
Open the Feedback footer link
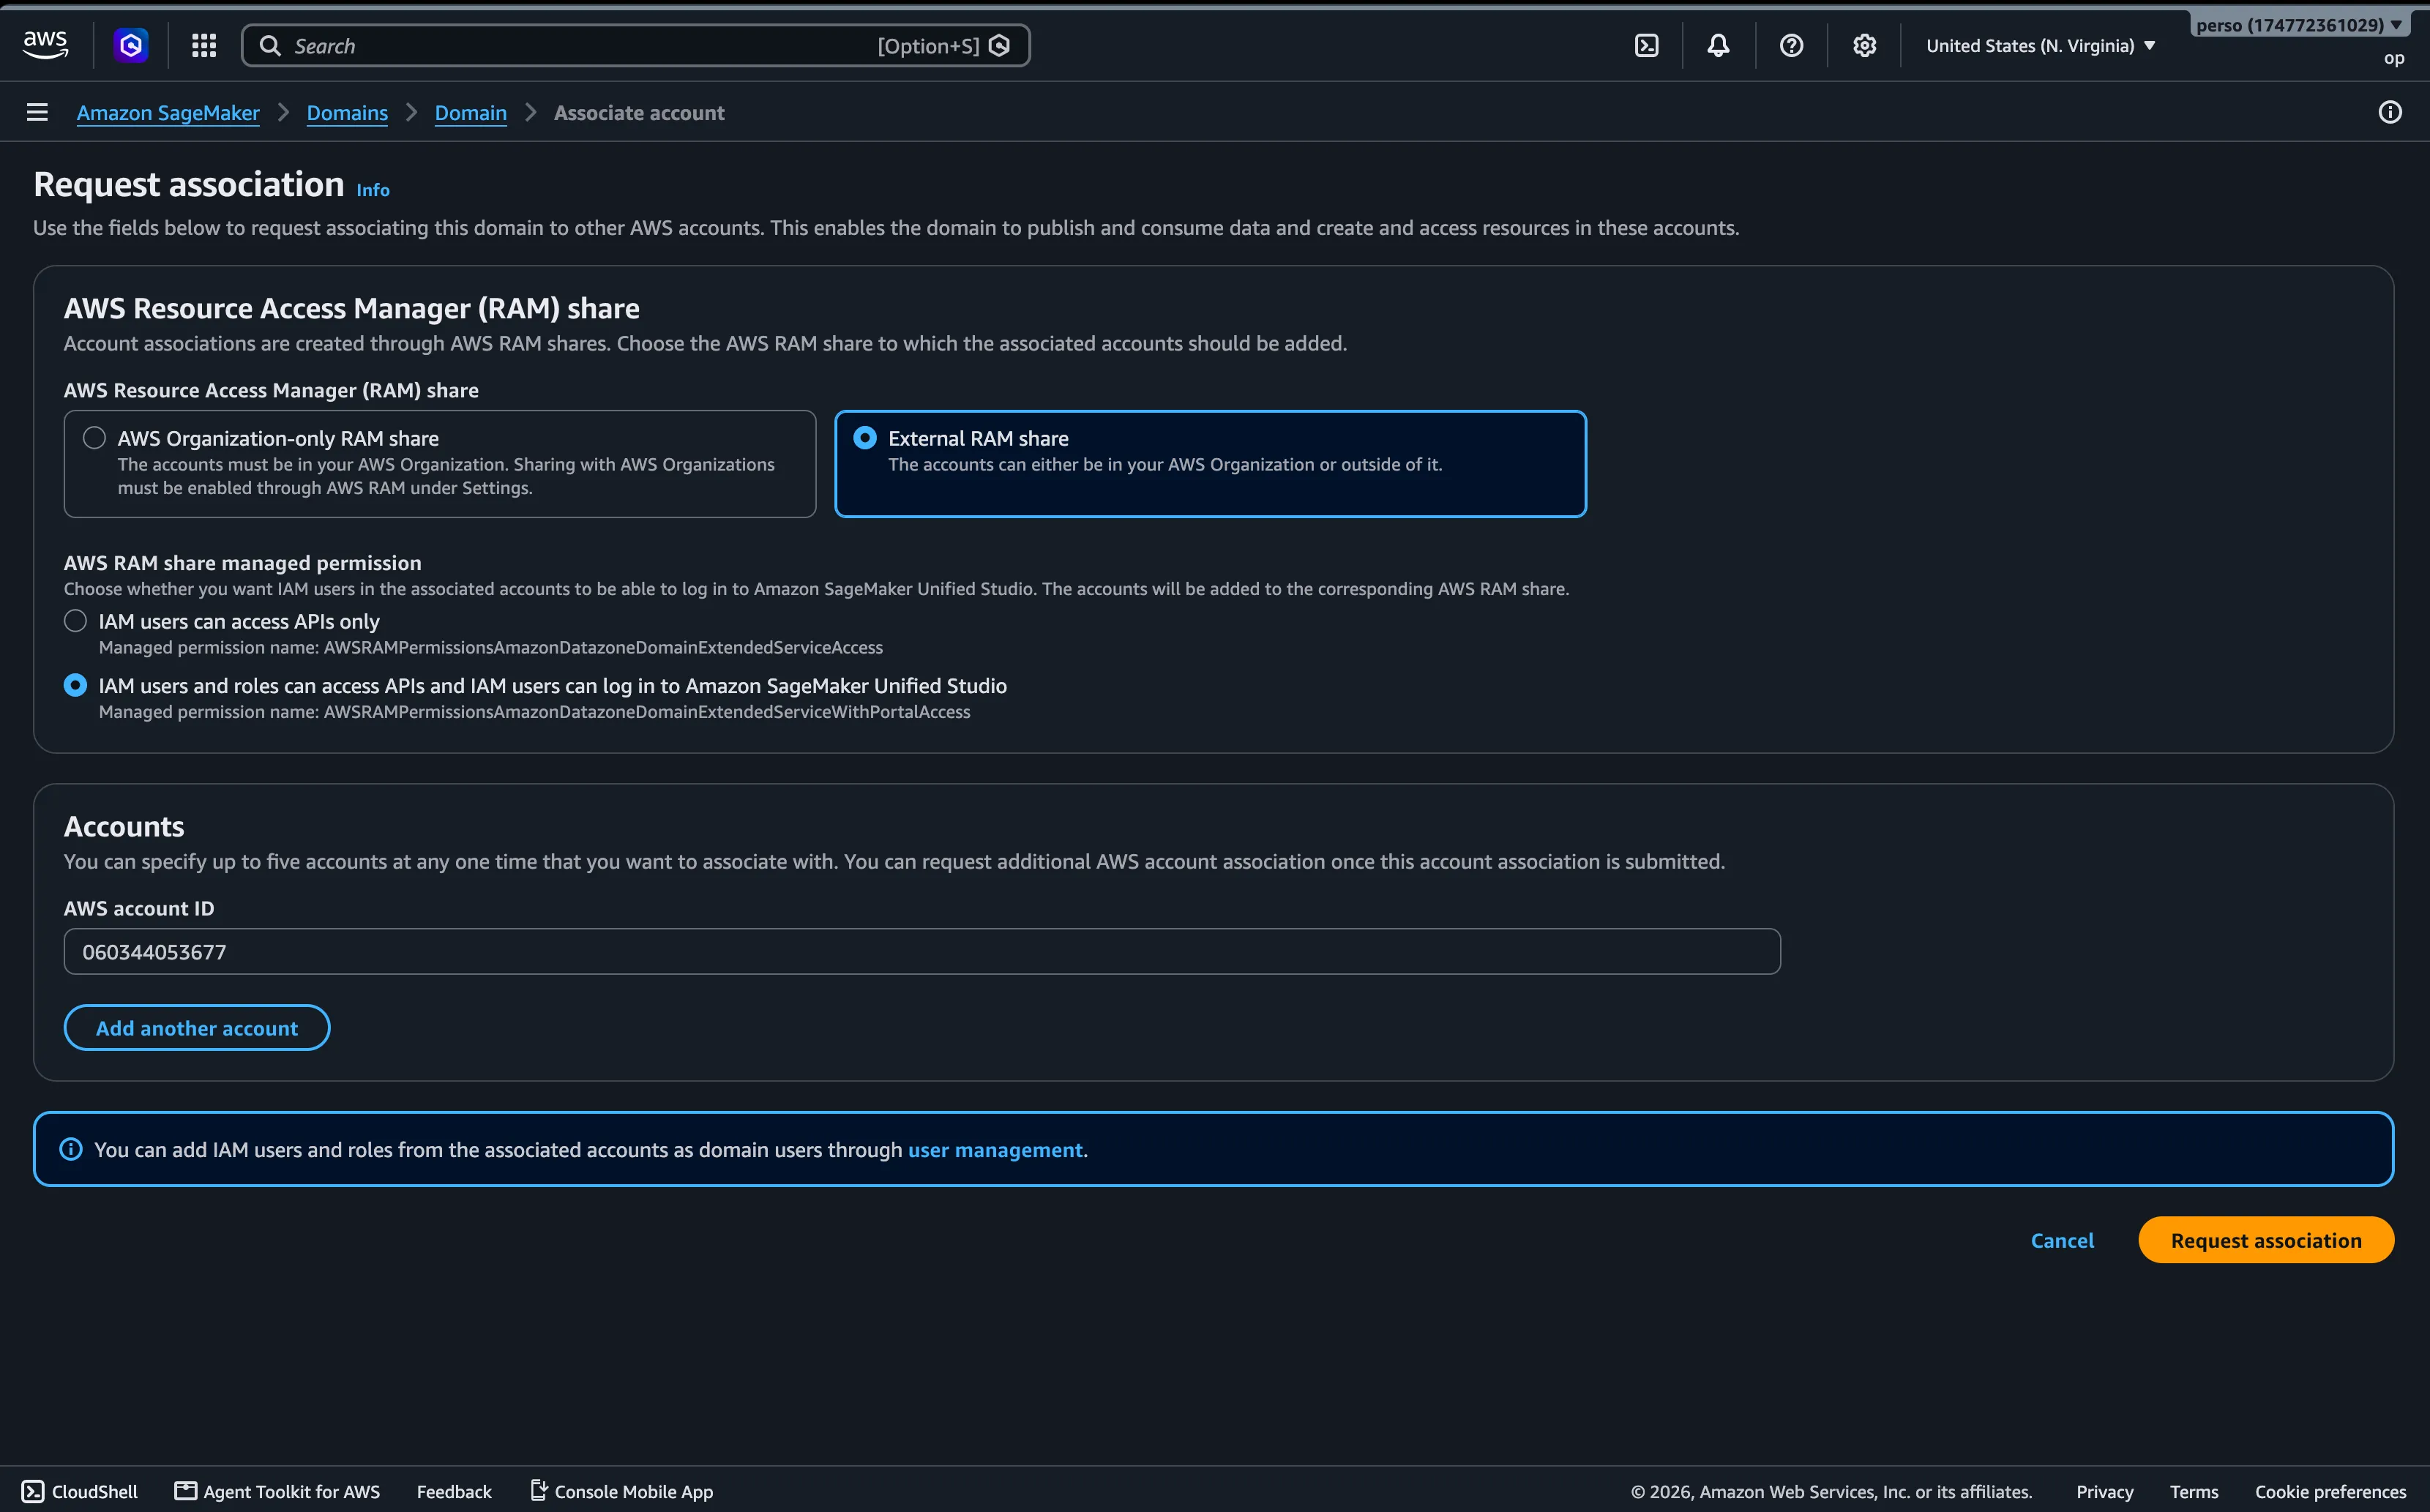(x=454, y=1491)
